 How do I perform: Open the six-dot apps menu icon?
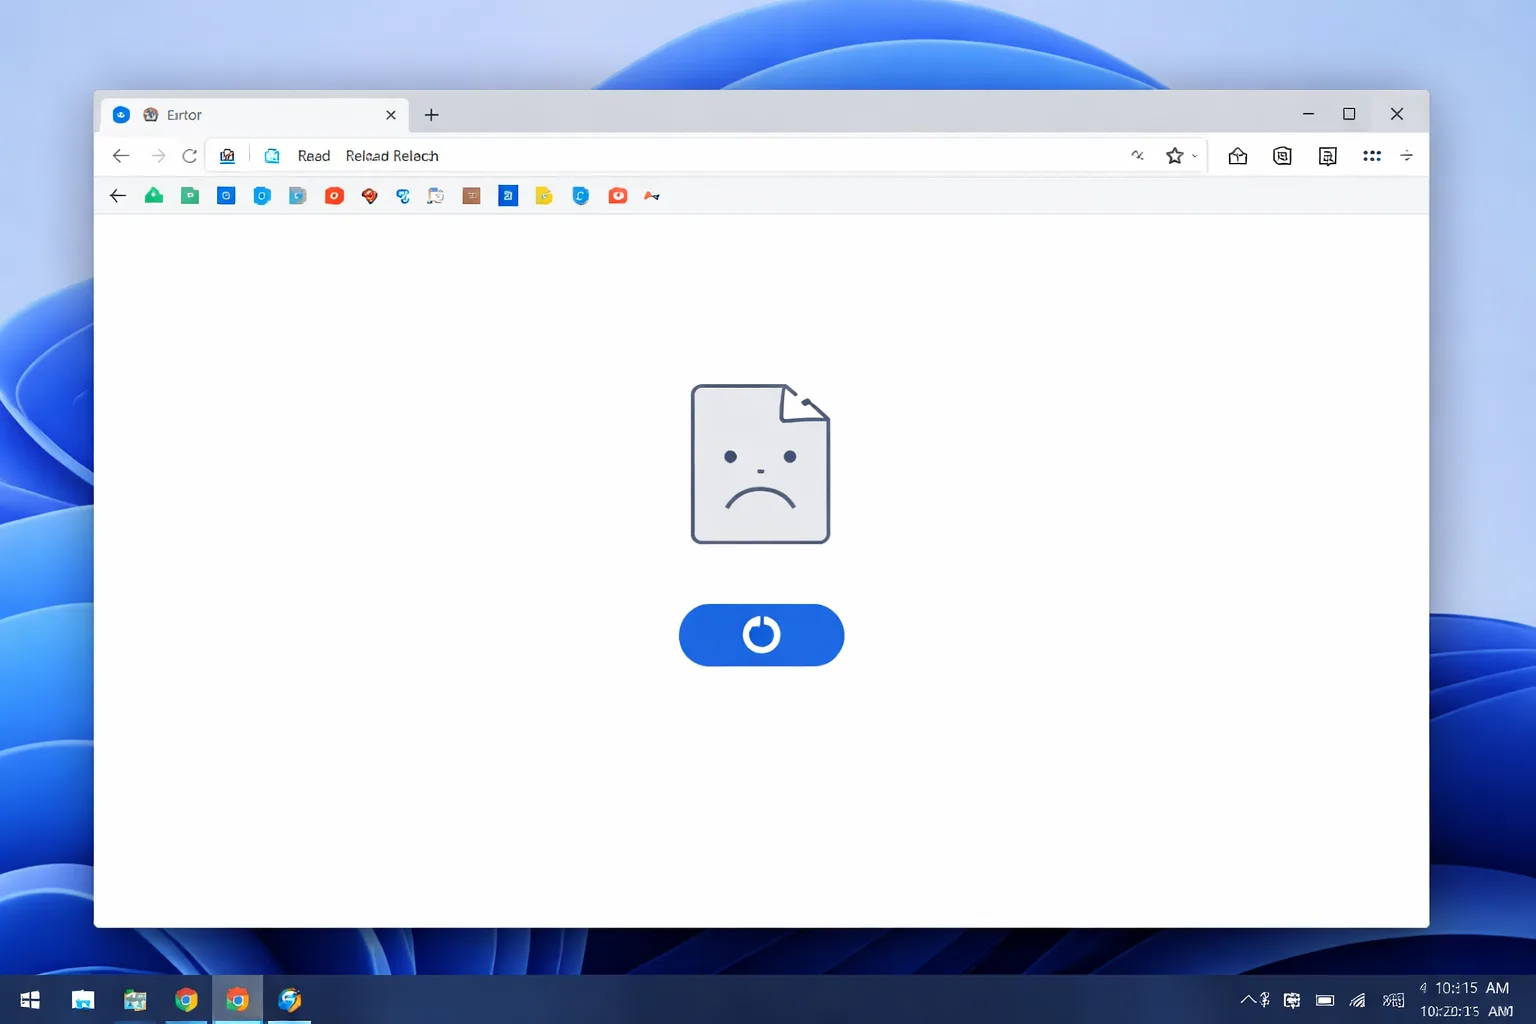click(x=1371, y=156)
